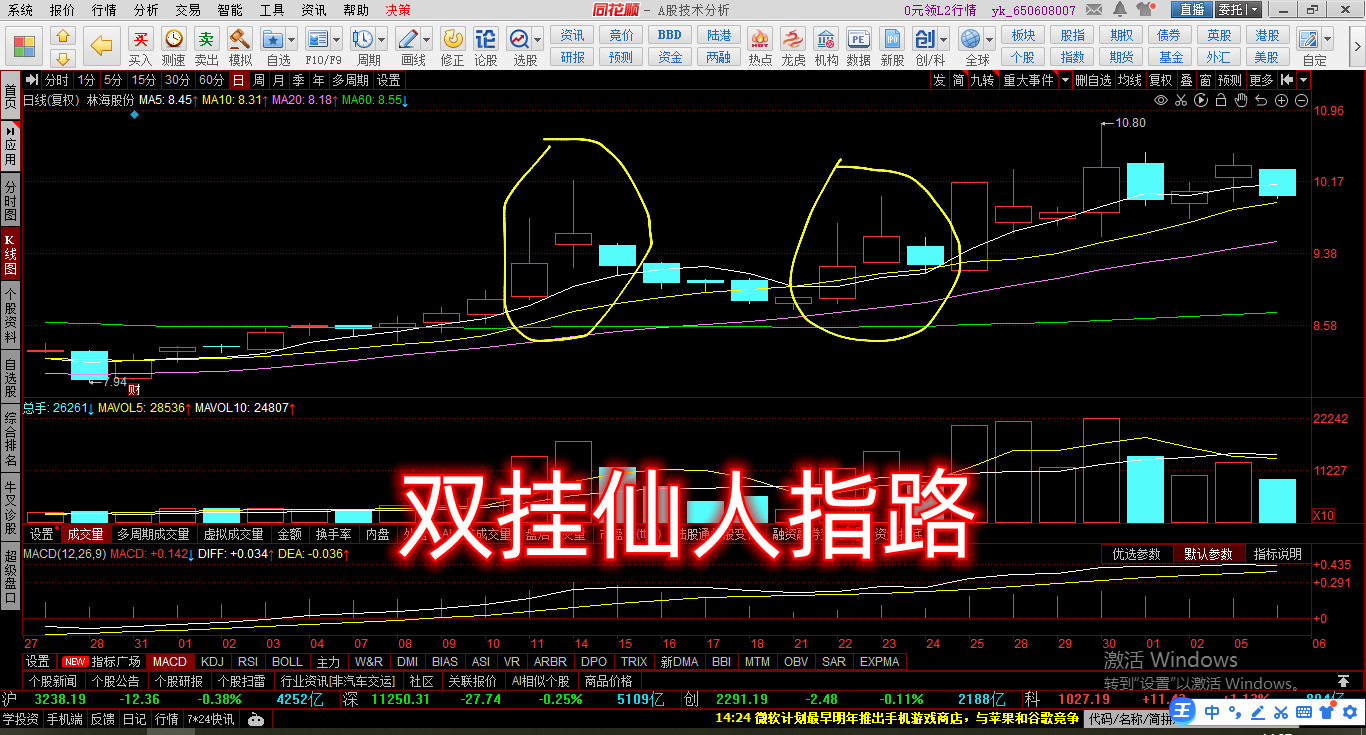Click the 指标说明 button

coord(1277,554)
